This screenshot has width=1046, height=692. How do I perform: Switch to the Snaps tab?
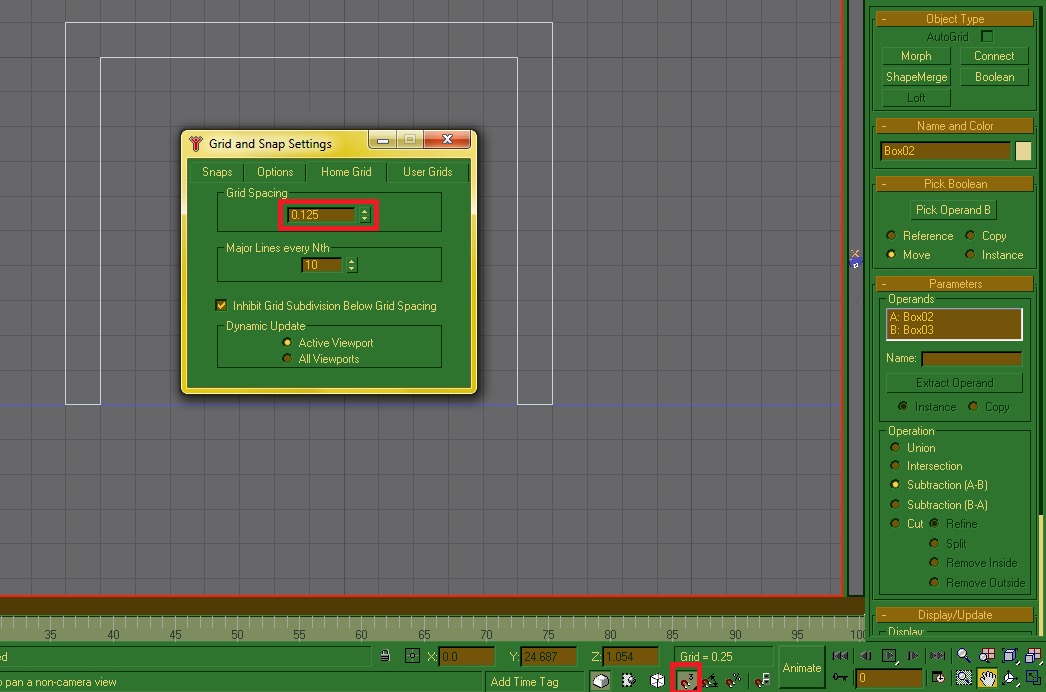(217, 171)
